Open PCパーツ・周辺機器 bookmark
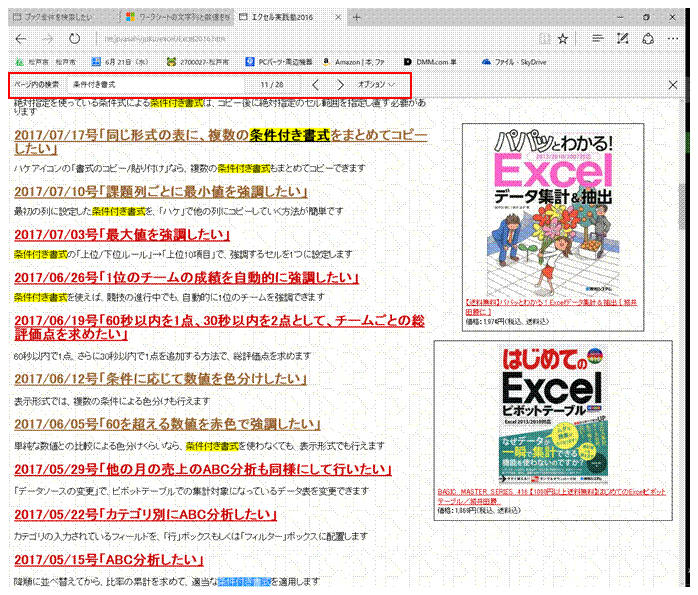The image size is (698, 595). pos(279,62)
